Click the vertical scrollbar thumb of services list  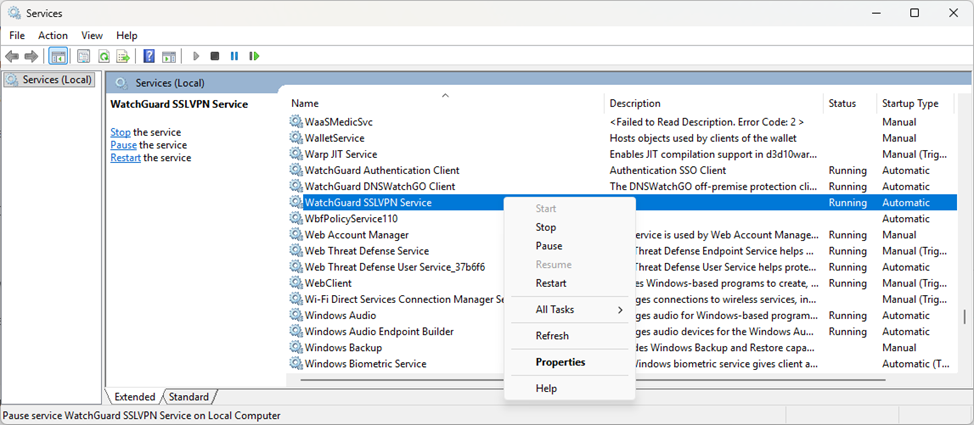[x=965, y=317]
